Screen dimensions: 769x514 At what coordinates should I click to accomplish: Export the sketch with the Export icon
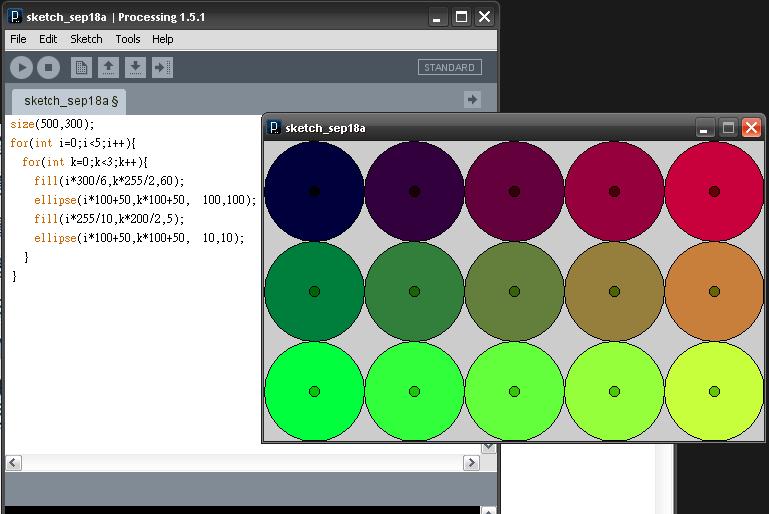[162, 68]
